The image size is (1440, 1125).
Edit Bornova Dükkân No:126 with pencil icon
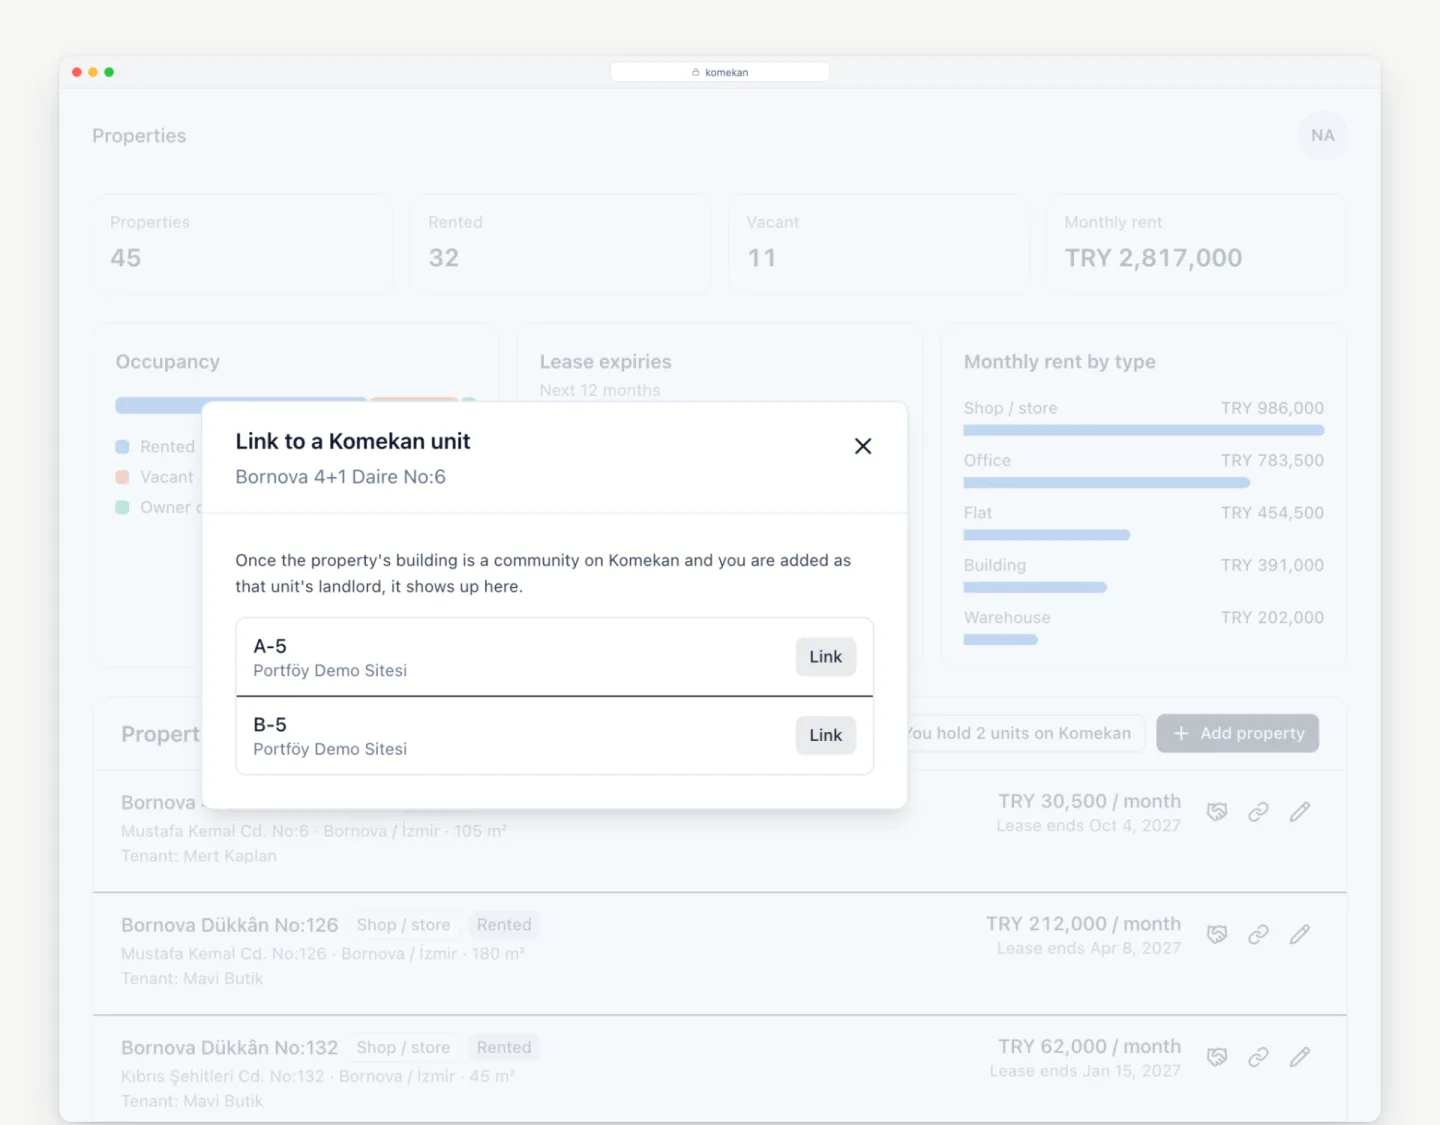[x=1299, y=935]
